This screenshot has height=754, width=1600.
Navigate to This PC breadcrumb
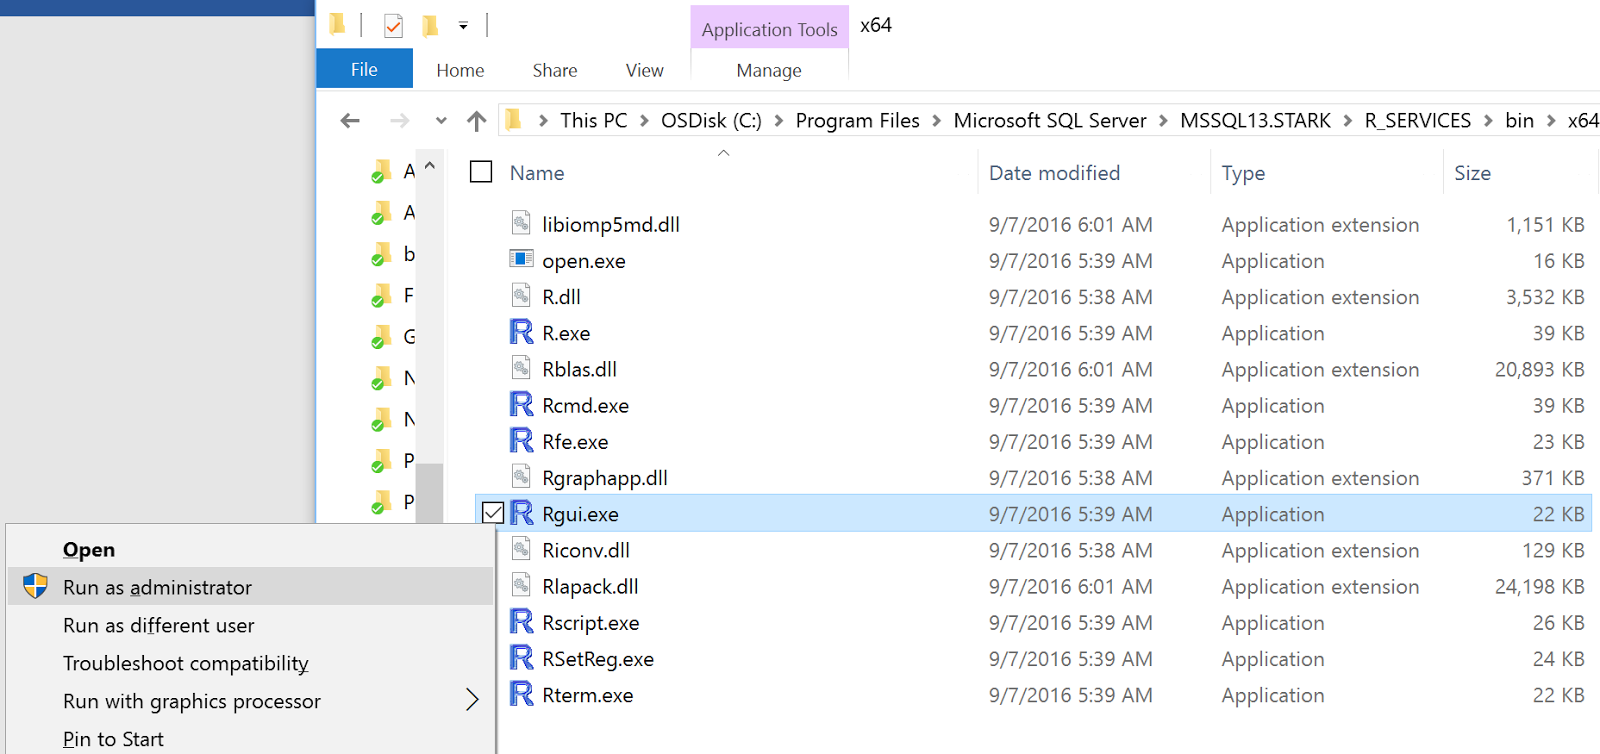coord(594,121)
